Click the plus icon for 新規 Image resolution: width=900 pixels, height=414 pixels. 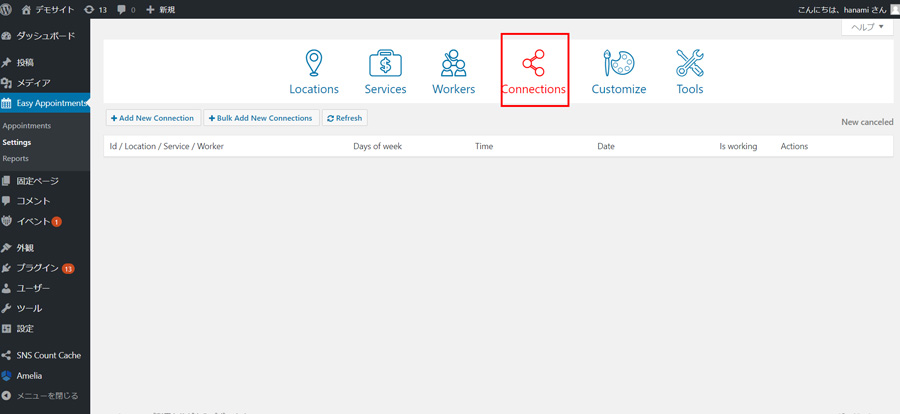(150, 10)
